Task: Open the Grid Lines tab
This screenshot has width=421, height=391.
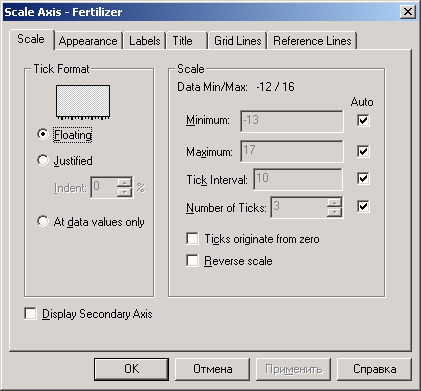Action: tap(238, 41)
